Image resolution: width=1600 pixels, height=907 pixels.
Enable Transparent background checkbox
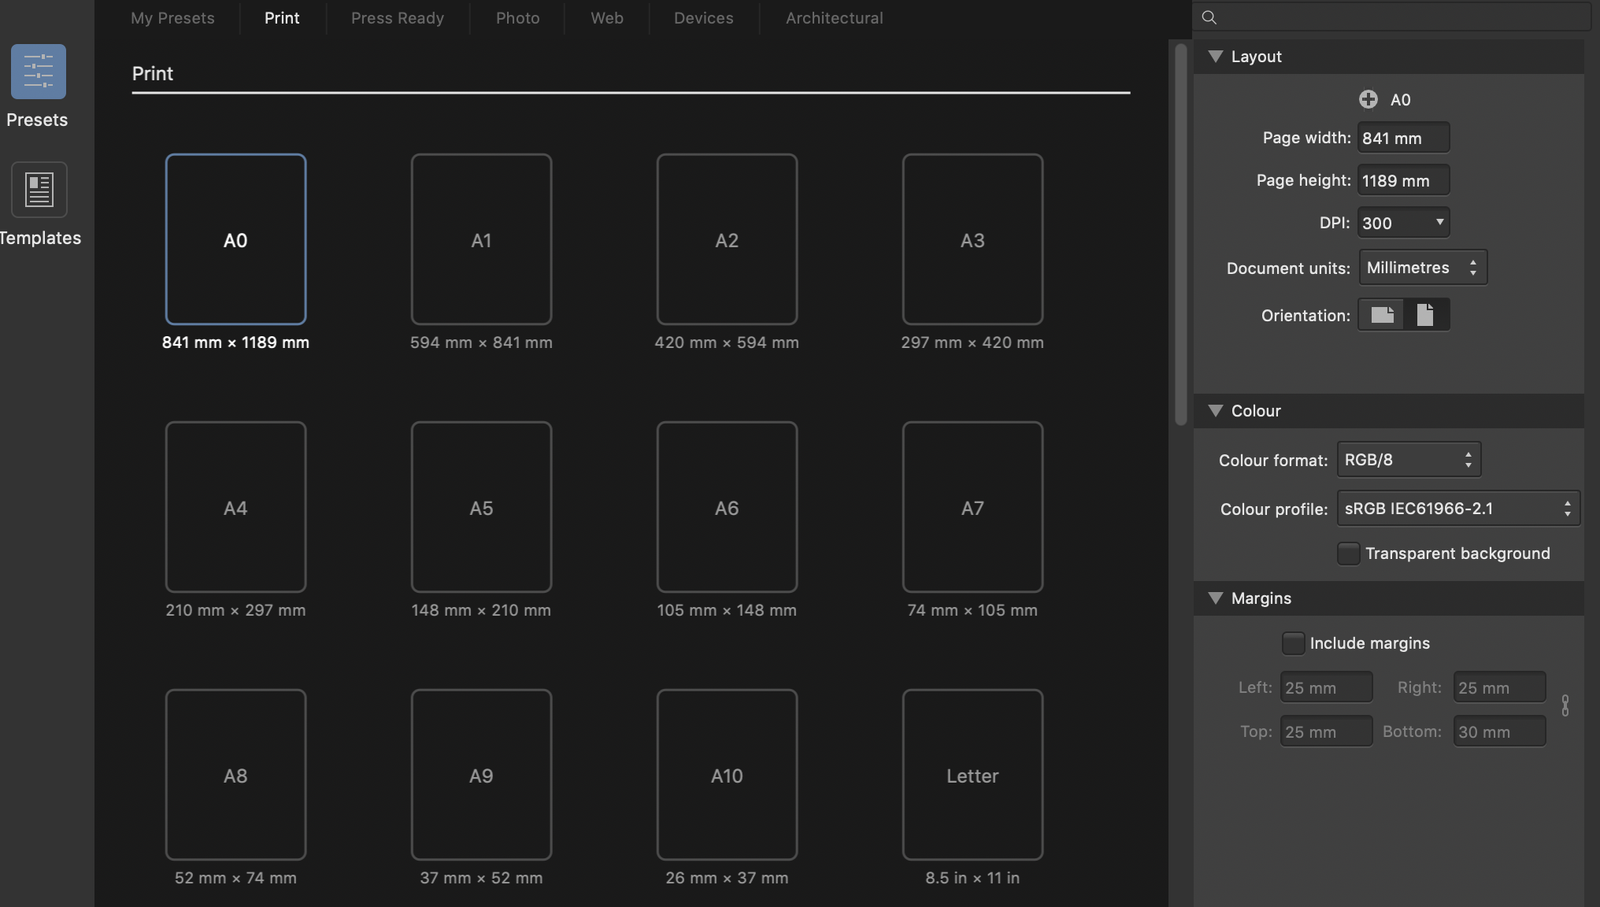(x=1348, y=553)
